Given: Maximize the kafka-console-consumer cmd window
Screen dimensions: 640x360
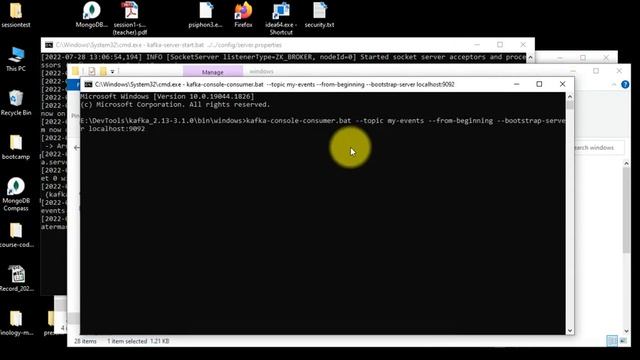Looking at the screenshot, I should [x=539, y=84].
